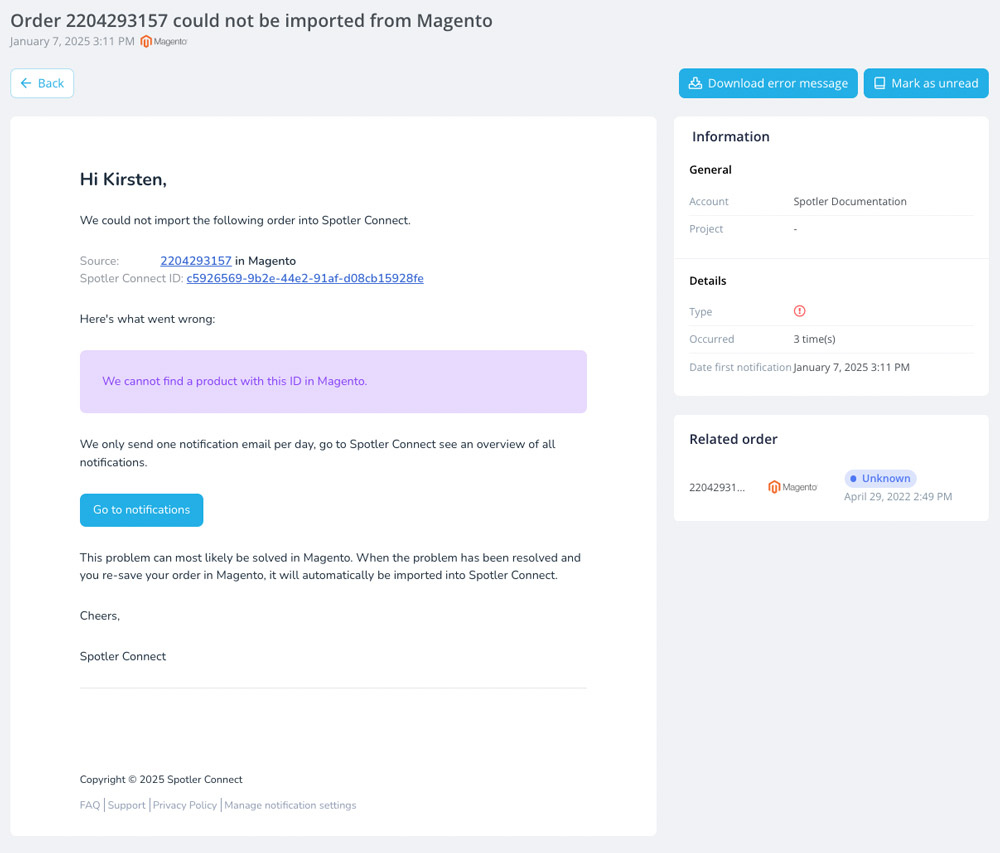Screen dimensions: 1000x853
Task: Go back using the Back button
Action: [42, 84]
